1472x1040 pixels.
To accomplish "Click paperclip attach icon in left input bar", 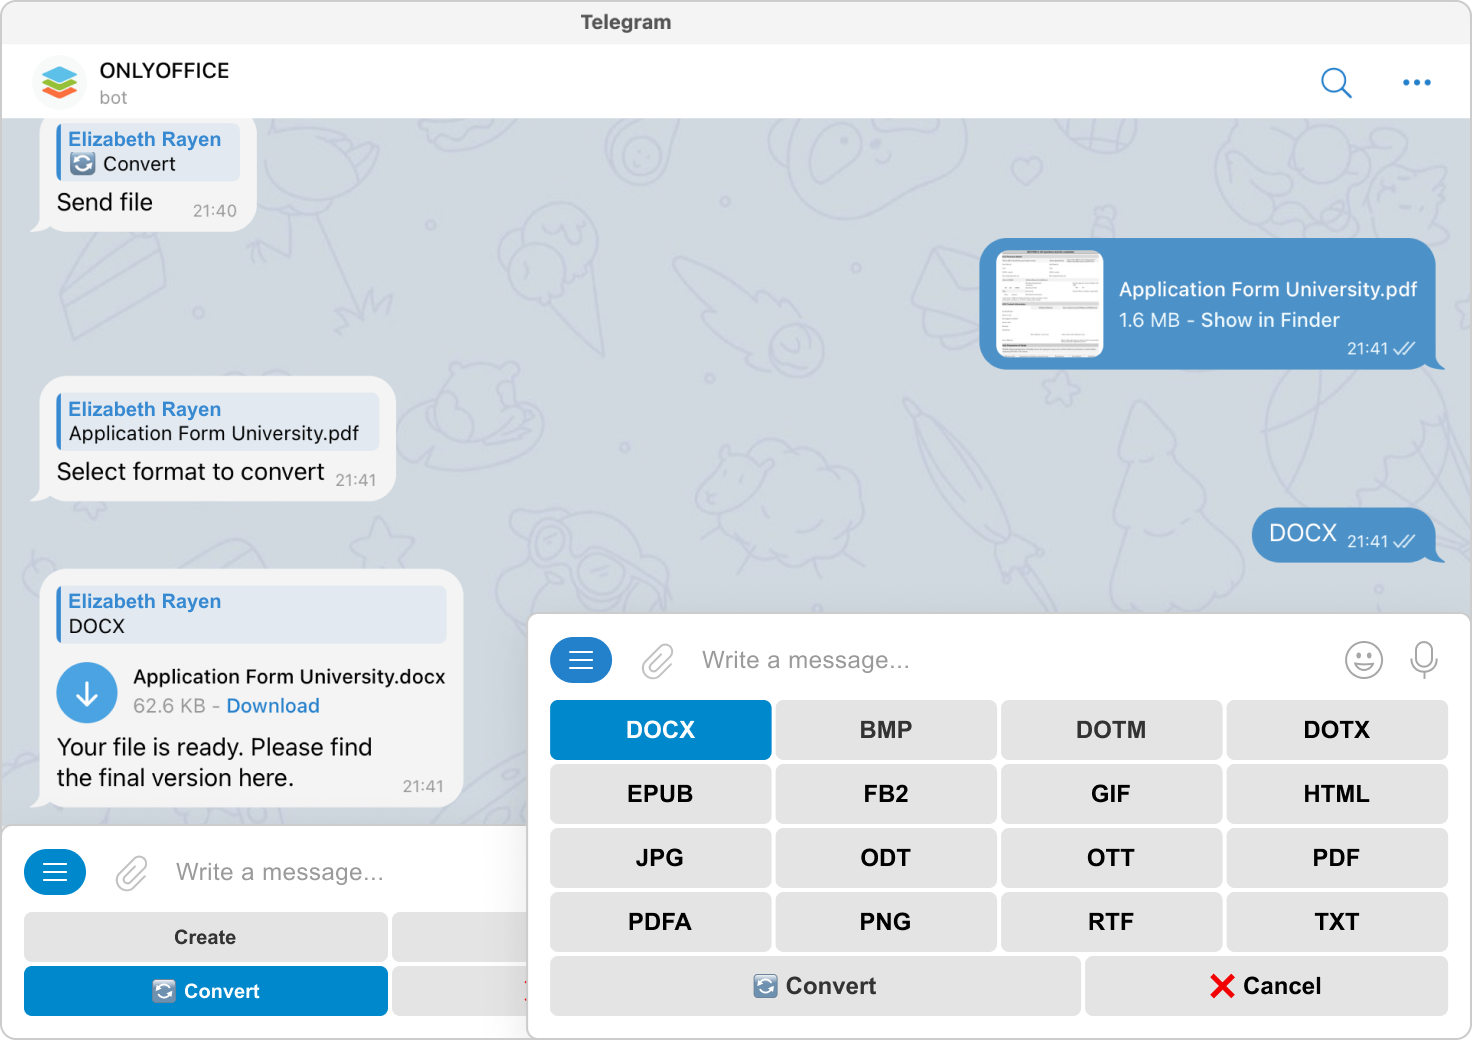I will (131, 873).
